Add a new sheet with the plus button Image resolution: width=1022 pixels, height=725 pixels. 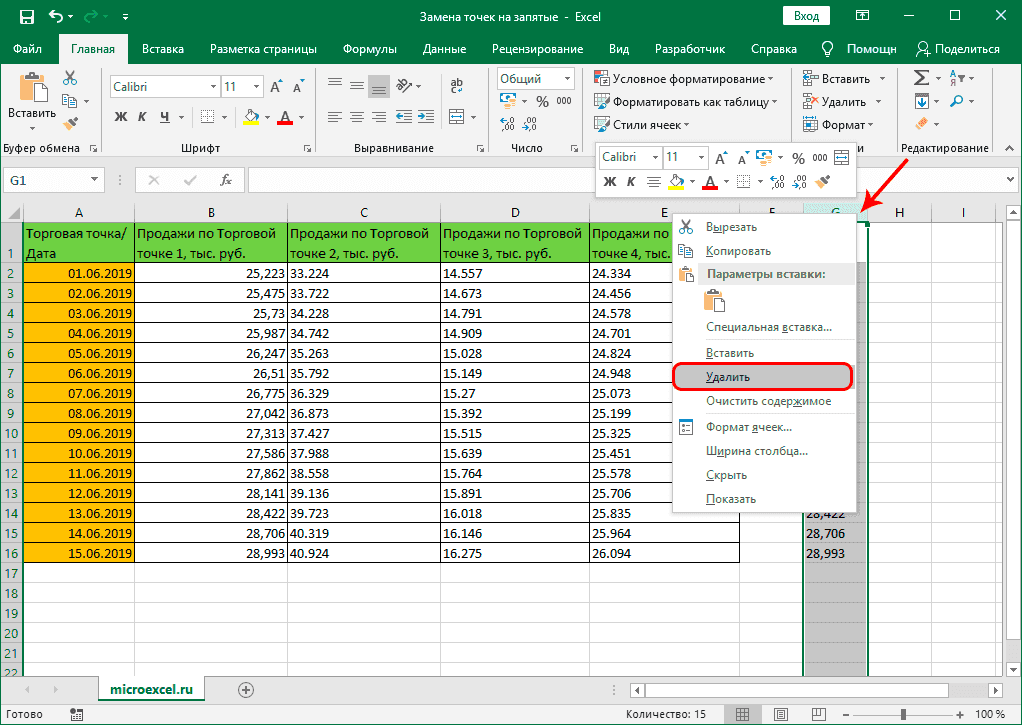(x=246, y=689)
